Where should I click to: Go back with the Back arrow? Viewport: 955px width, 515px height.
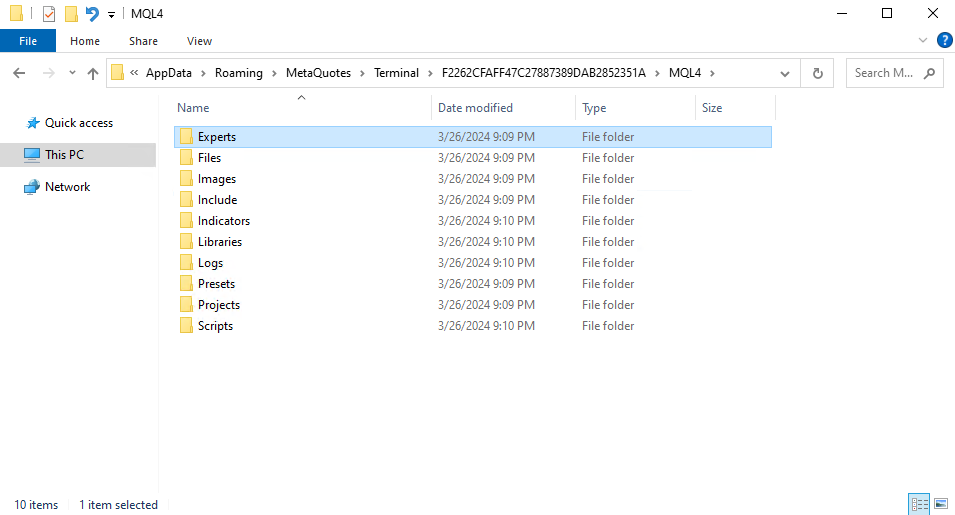[19, 73]
